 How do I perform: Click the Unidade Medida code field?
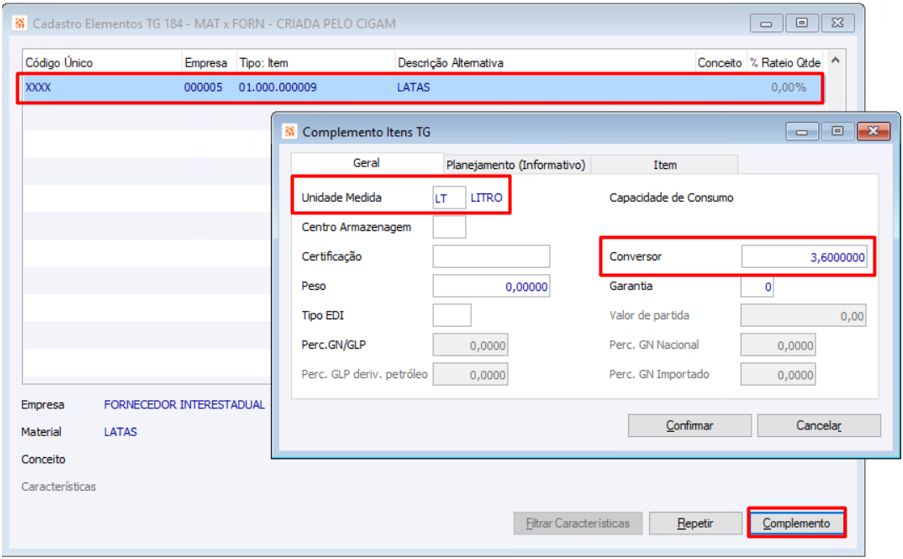click(448, 198)
